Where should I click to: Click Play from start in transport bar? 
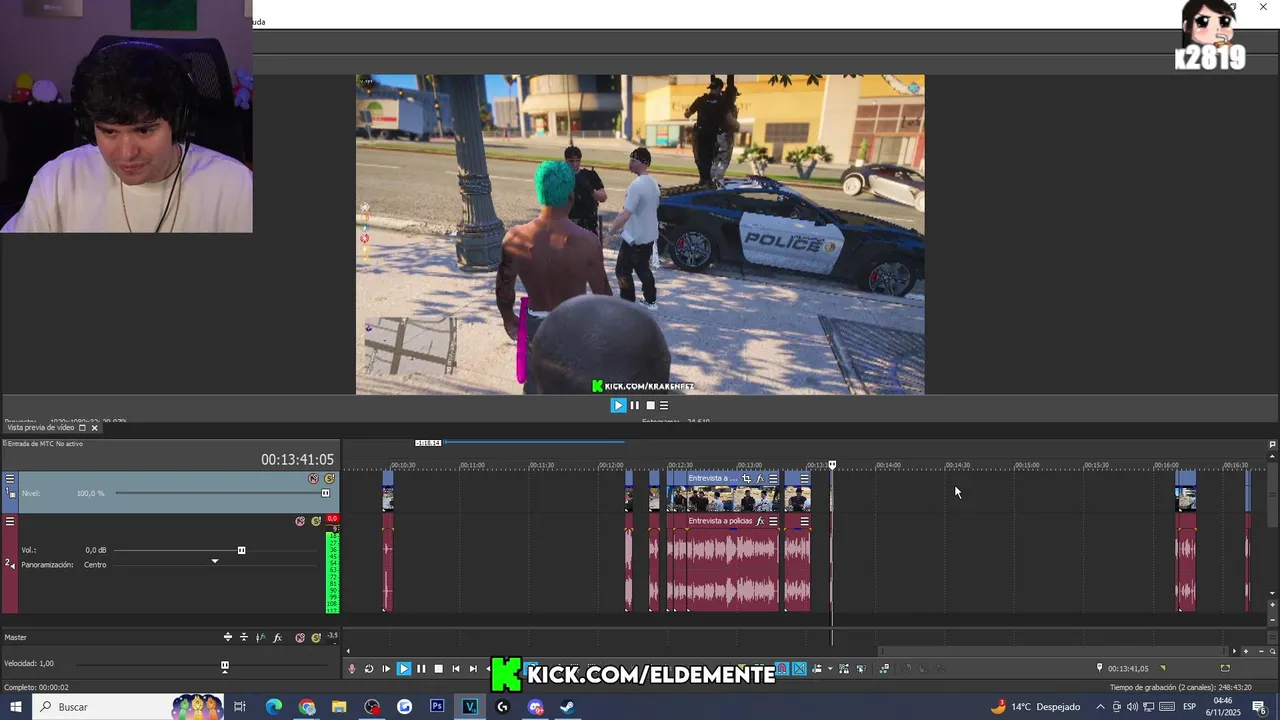pos(386,669)
